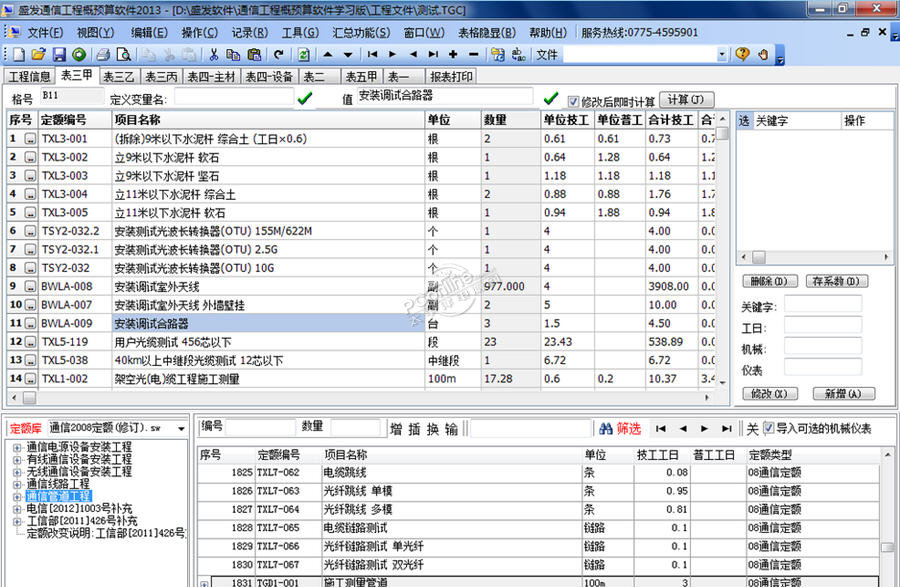
Task: Click the green circular icon next to save
Action: pos(79,55)
